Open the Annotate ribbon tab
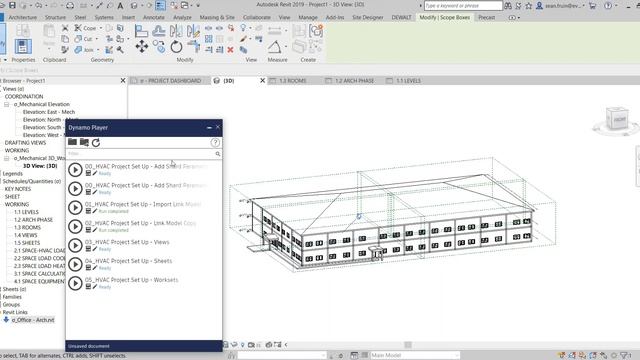 pyautogui.click(x=153, y=18)
